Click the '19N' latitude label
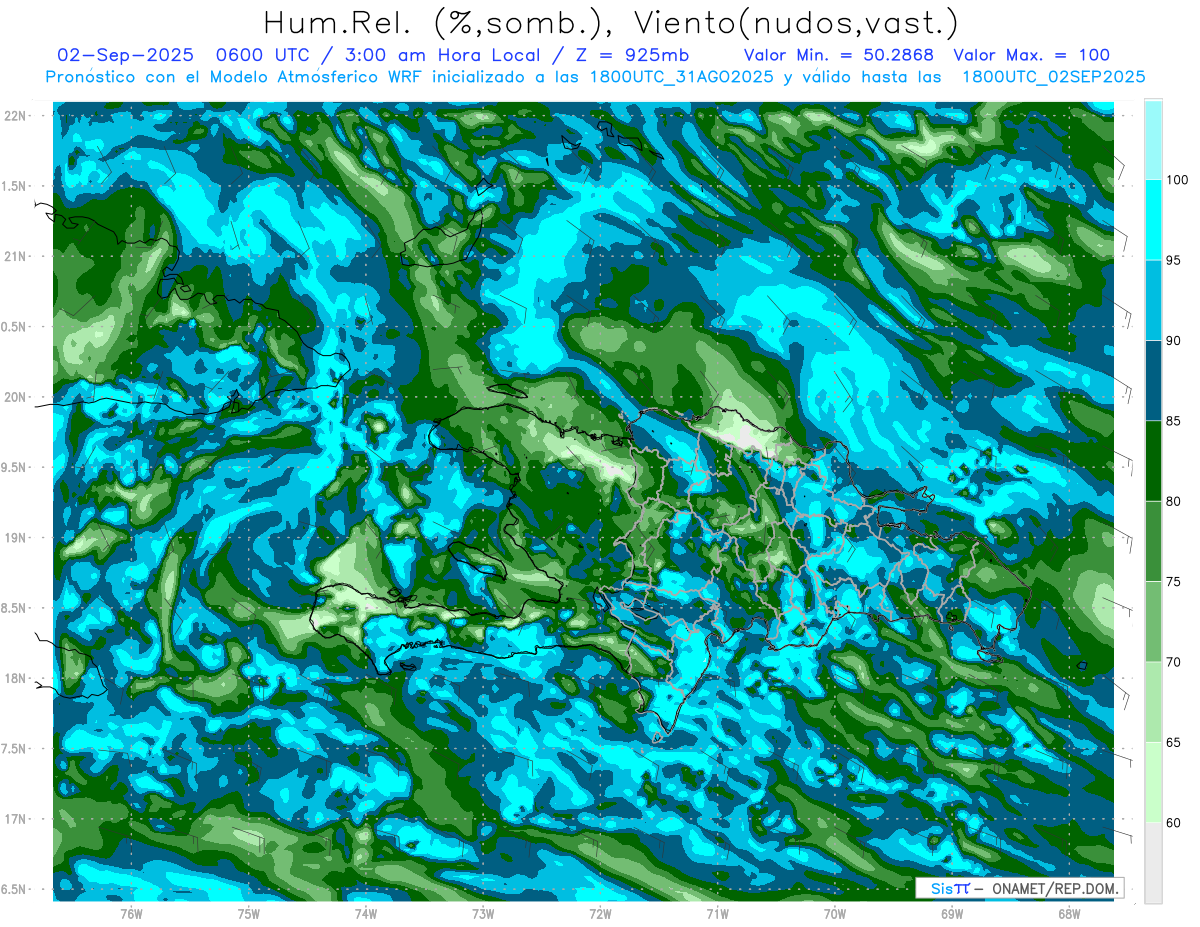Viewport: 1200px width, 927px height. click(x=17, y=538)
